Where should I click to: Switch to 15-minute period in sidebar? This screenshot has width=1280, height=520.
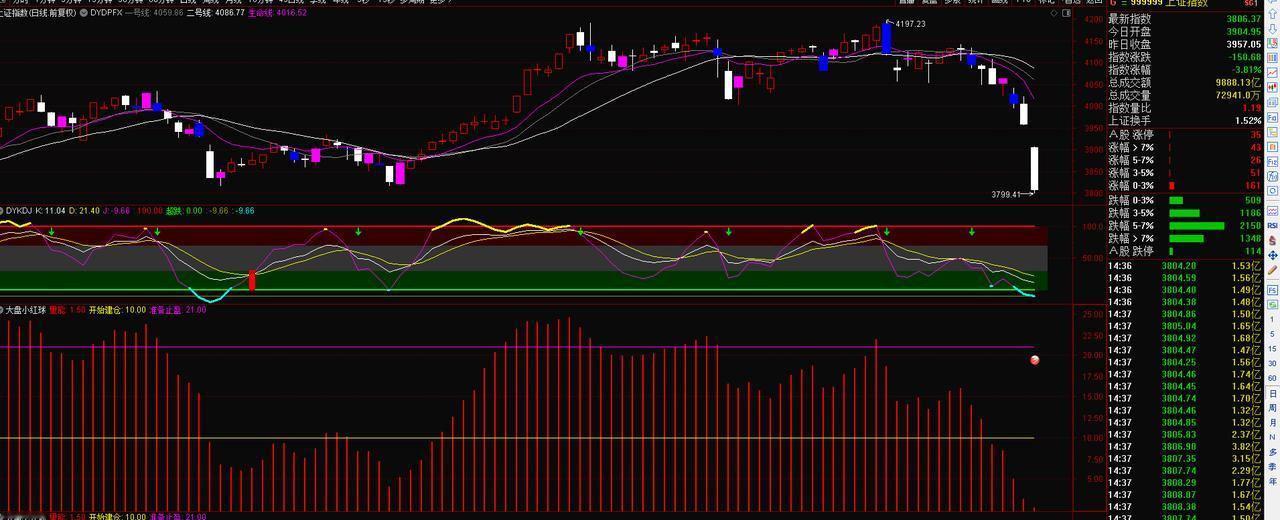(1273, 349)
